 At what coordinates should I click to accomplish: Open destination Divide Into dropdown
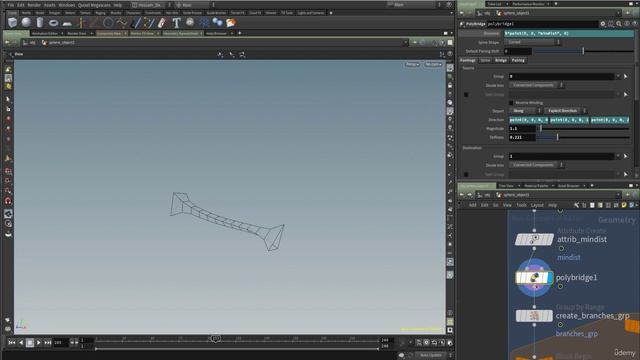(536, 165)
